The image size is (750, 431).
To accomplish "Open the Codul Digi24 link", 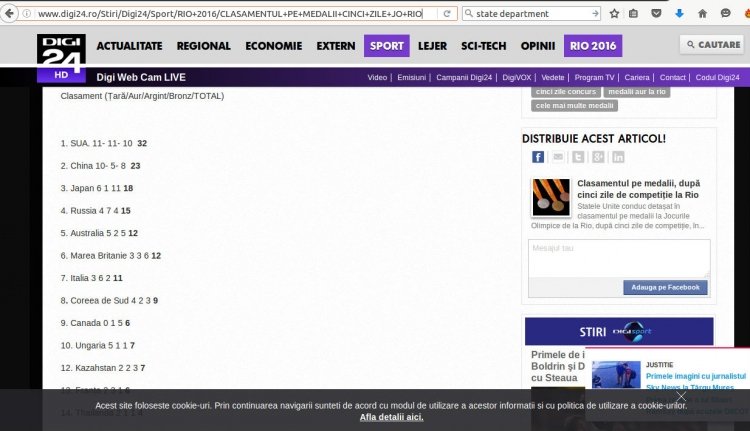I will point(717,77).
